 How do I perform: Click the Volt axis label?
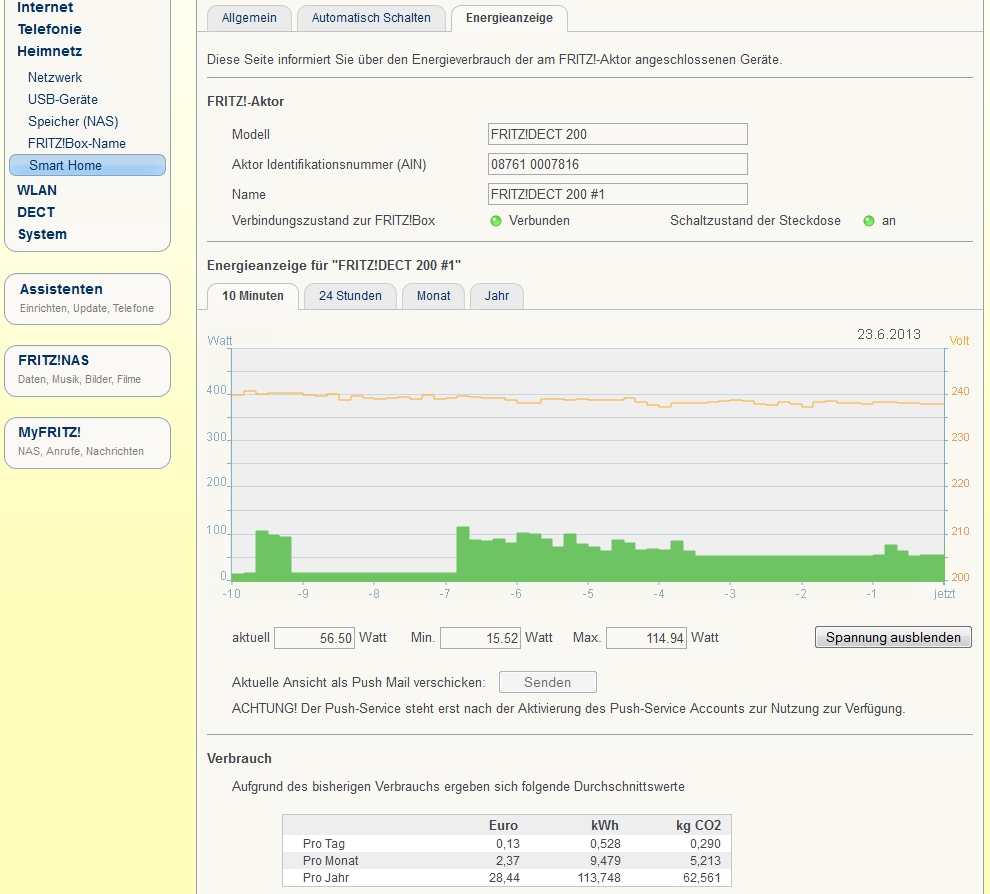coord(959,341)
